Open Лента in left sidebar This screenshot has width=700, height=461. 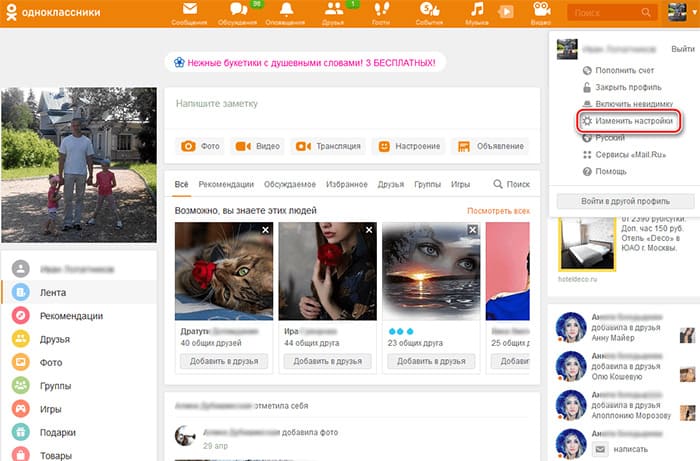79,292
